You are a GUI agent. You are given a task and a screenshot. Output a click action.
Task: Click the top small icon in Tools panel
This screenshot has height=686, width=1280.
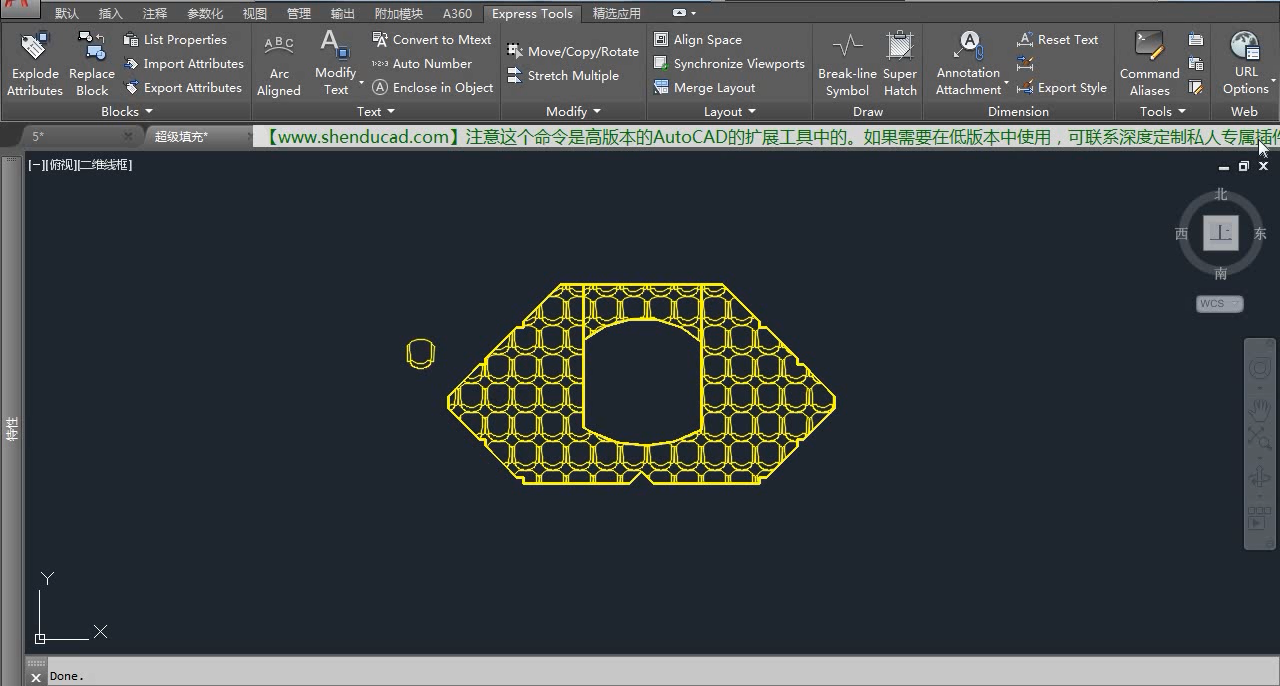click(x=1196, y=40)
